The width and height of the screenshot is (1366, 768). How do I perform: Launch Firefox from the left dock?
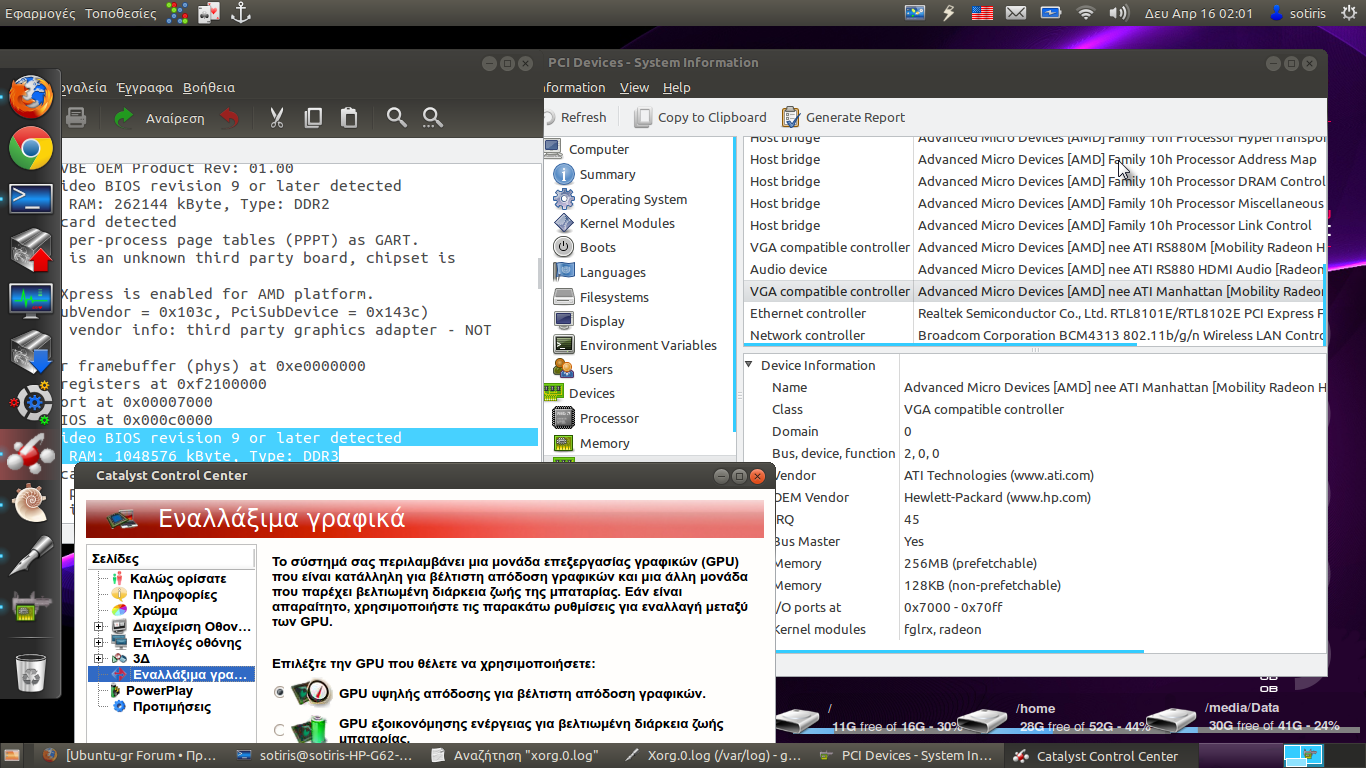(x=31, y=97)
